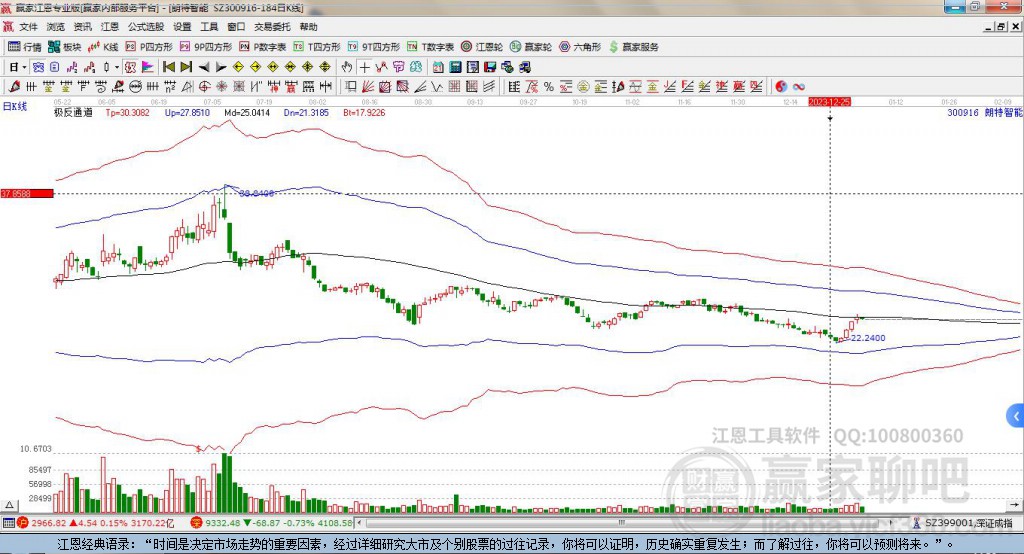Select the hand pan tool
This screenshot has height=554, width=1024.
(347, 67)
